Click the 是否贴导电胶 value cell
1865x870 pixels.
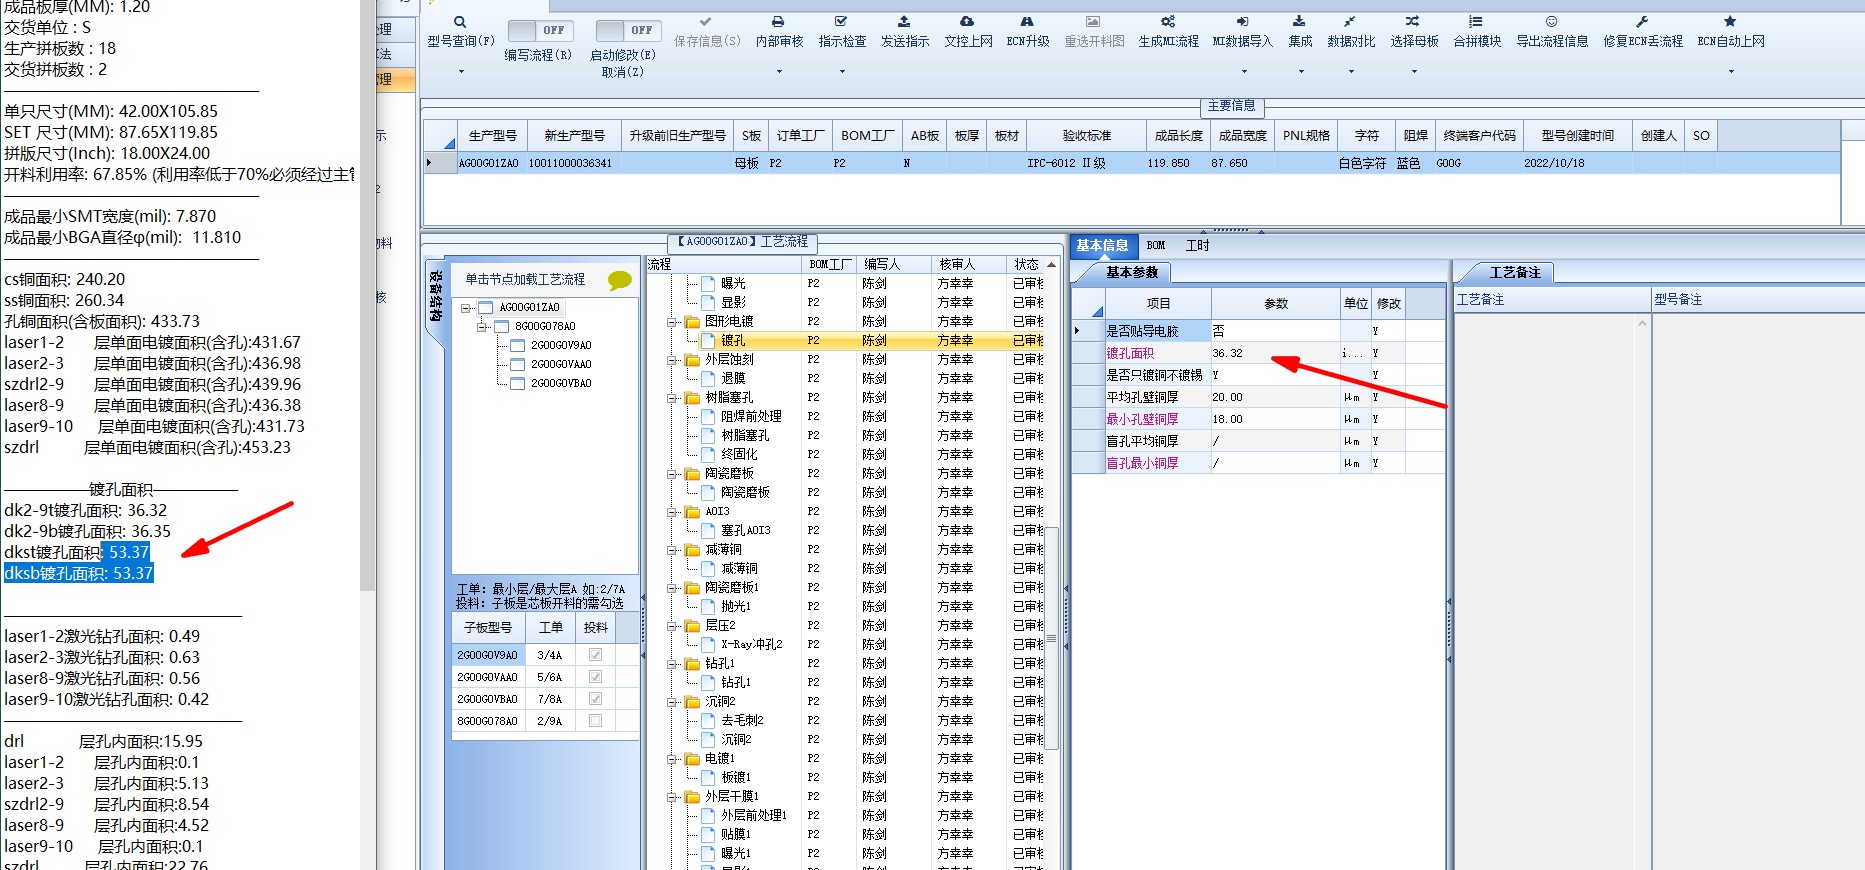point(1275,331)
